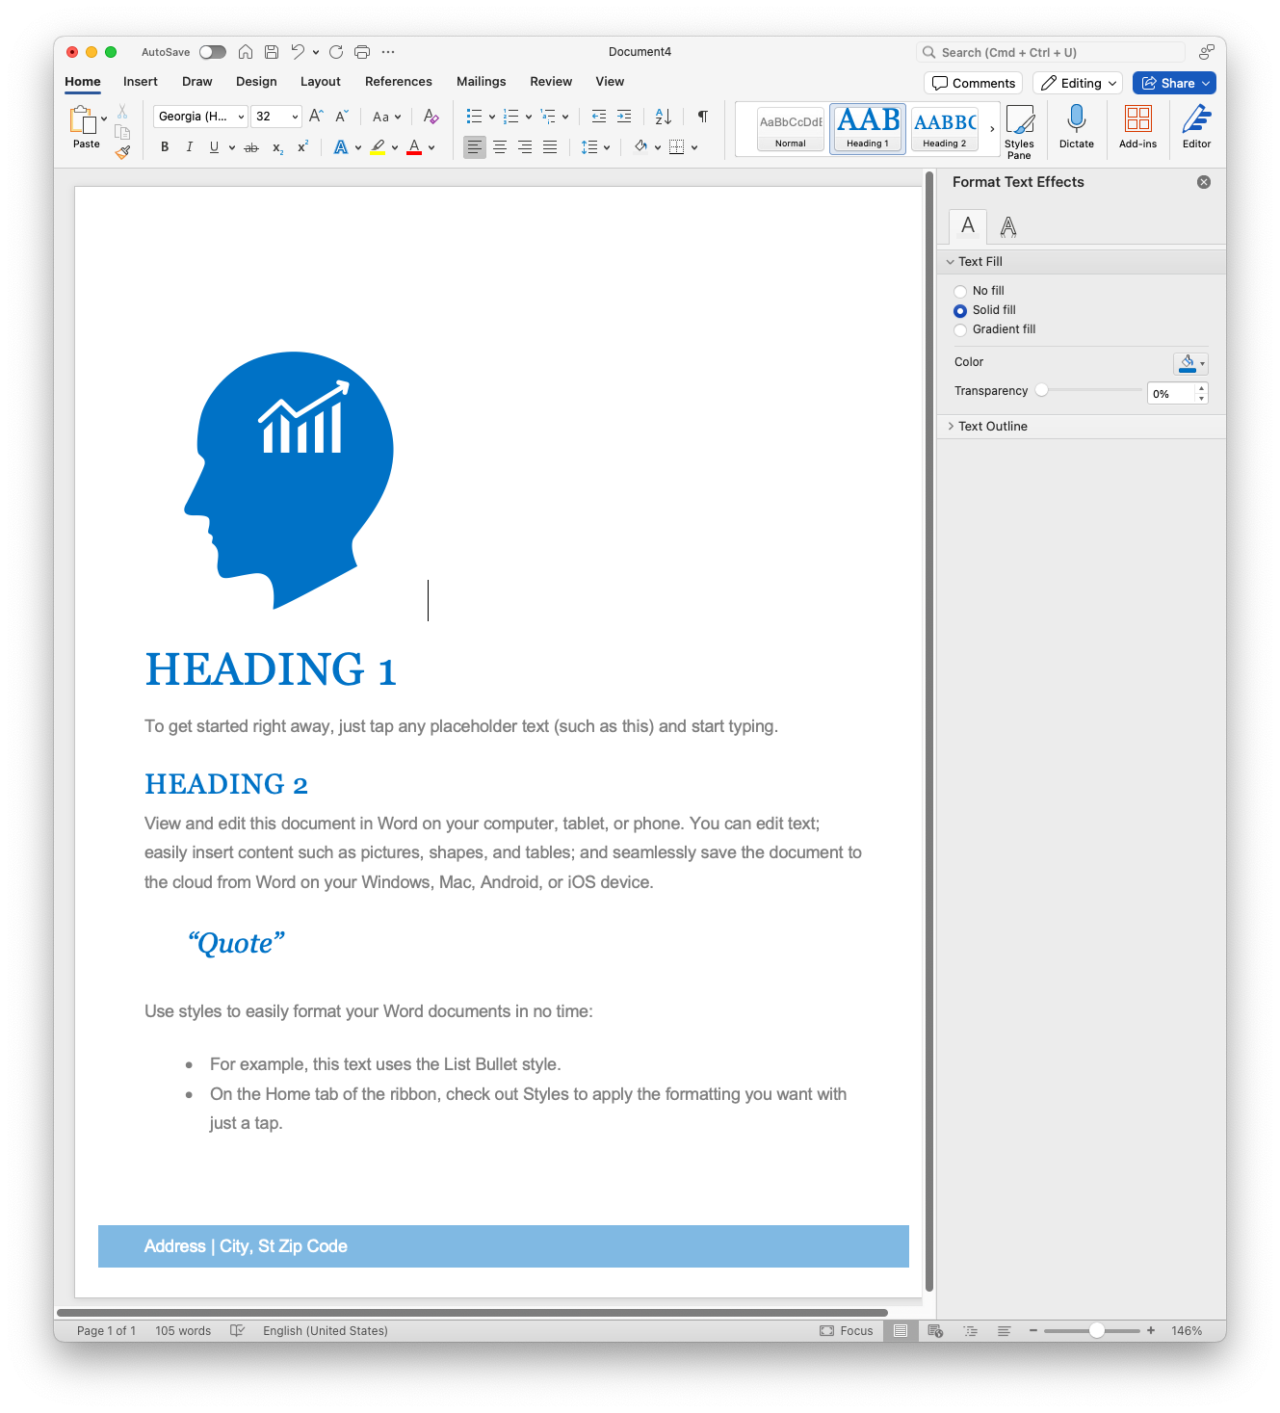
Task: Open the Sort tool
Action: click(662, 116)
